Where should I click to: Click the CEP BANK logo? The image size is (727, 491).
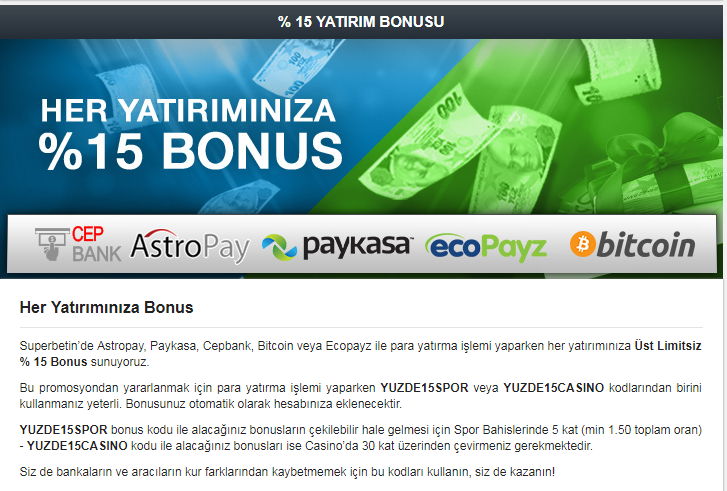tap(78, 244)
